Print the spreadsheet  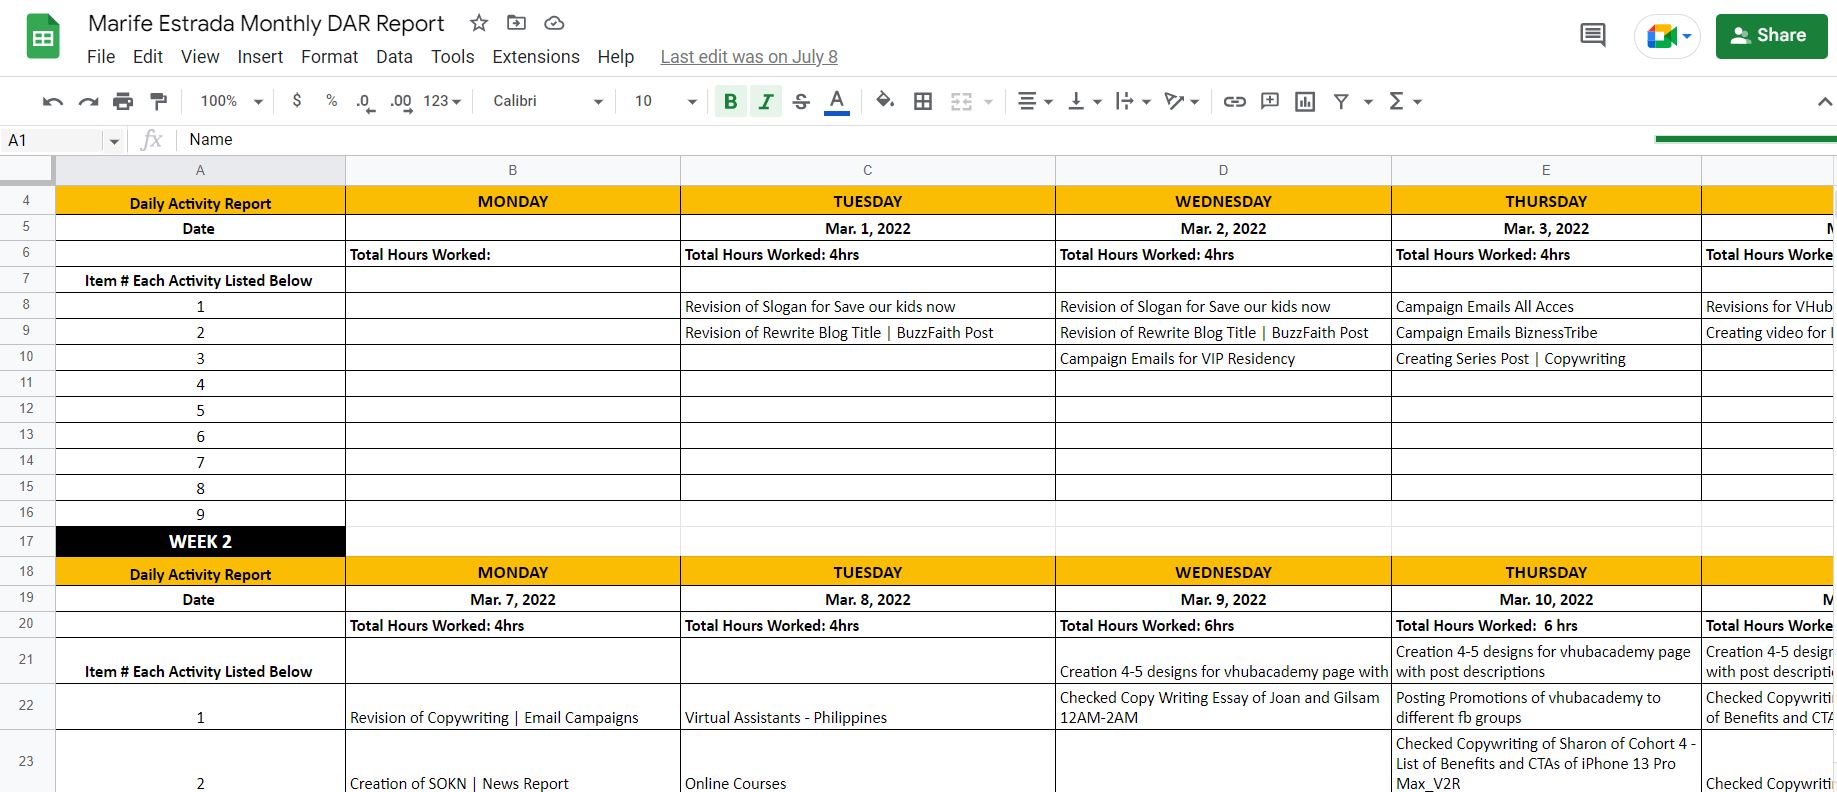(123, 101)
